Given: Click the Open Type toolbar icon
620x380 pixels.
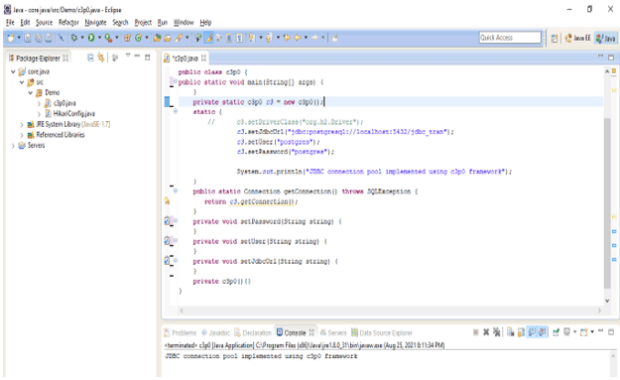Looking at the screenshot, I should click(157, 38).
